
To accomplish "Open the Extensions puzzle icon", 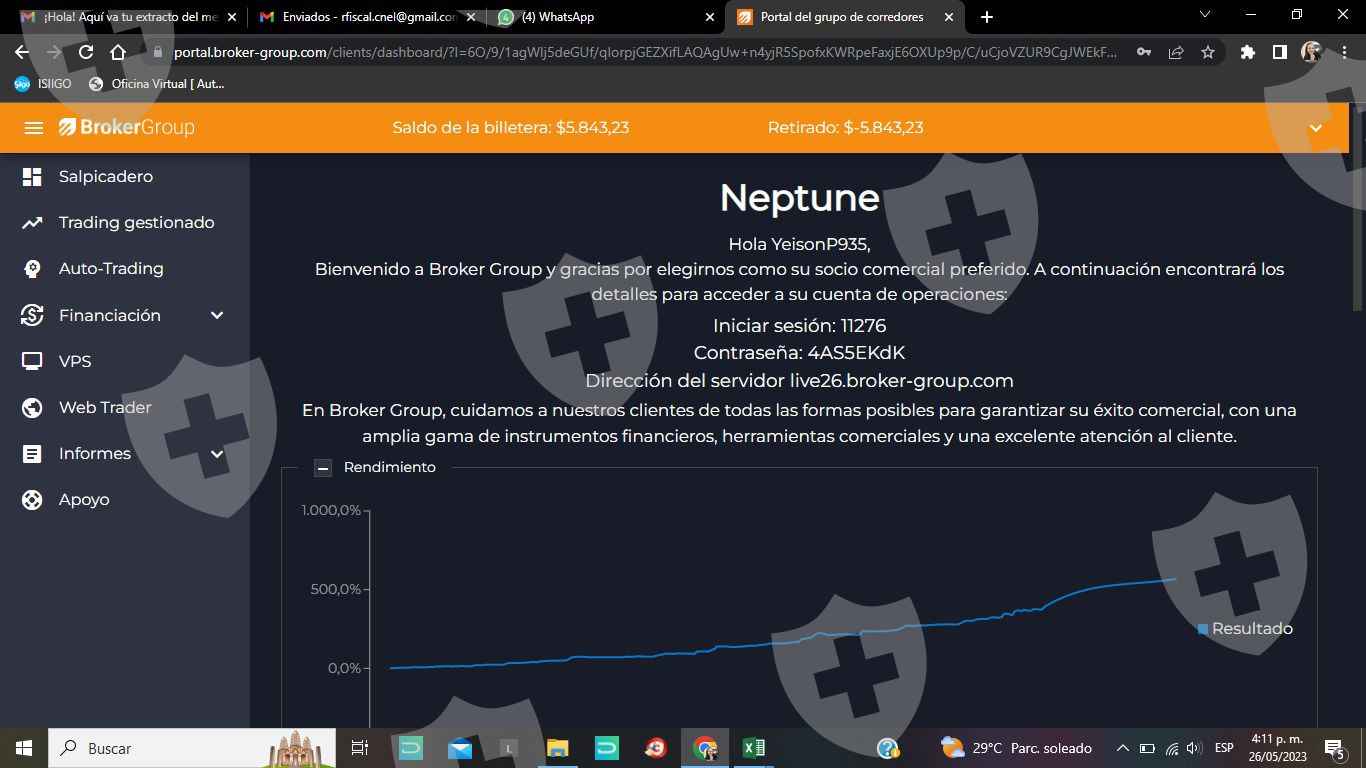I will [1247, 52].
